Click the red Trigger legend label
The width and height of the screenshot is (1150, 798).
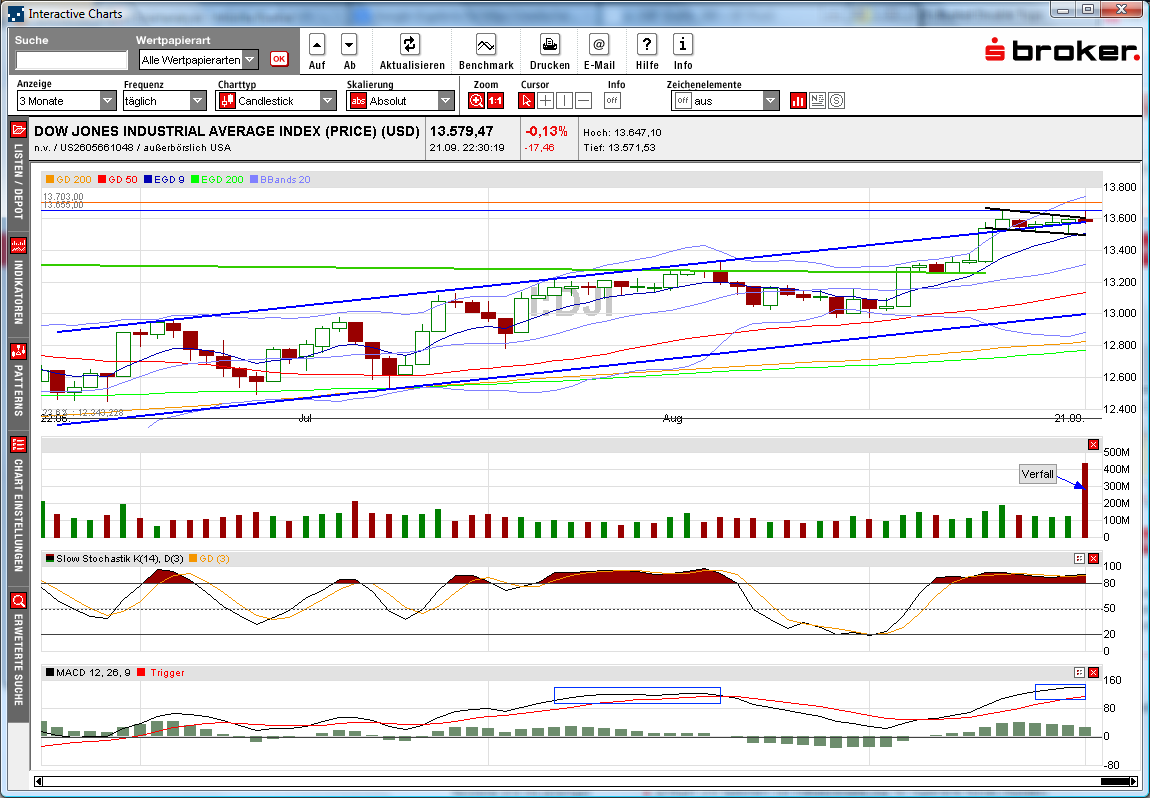click(x=167, y=673)
